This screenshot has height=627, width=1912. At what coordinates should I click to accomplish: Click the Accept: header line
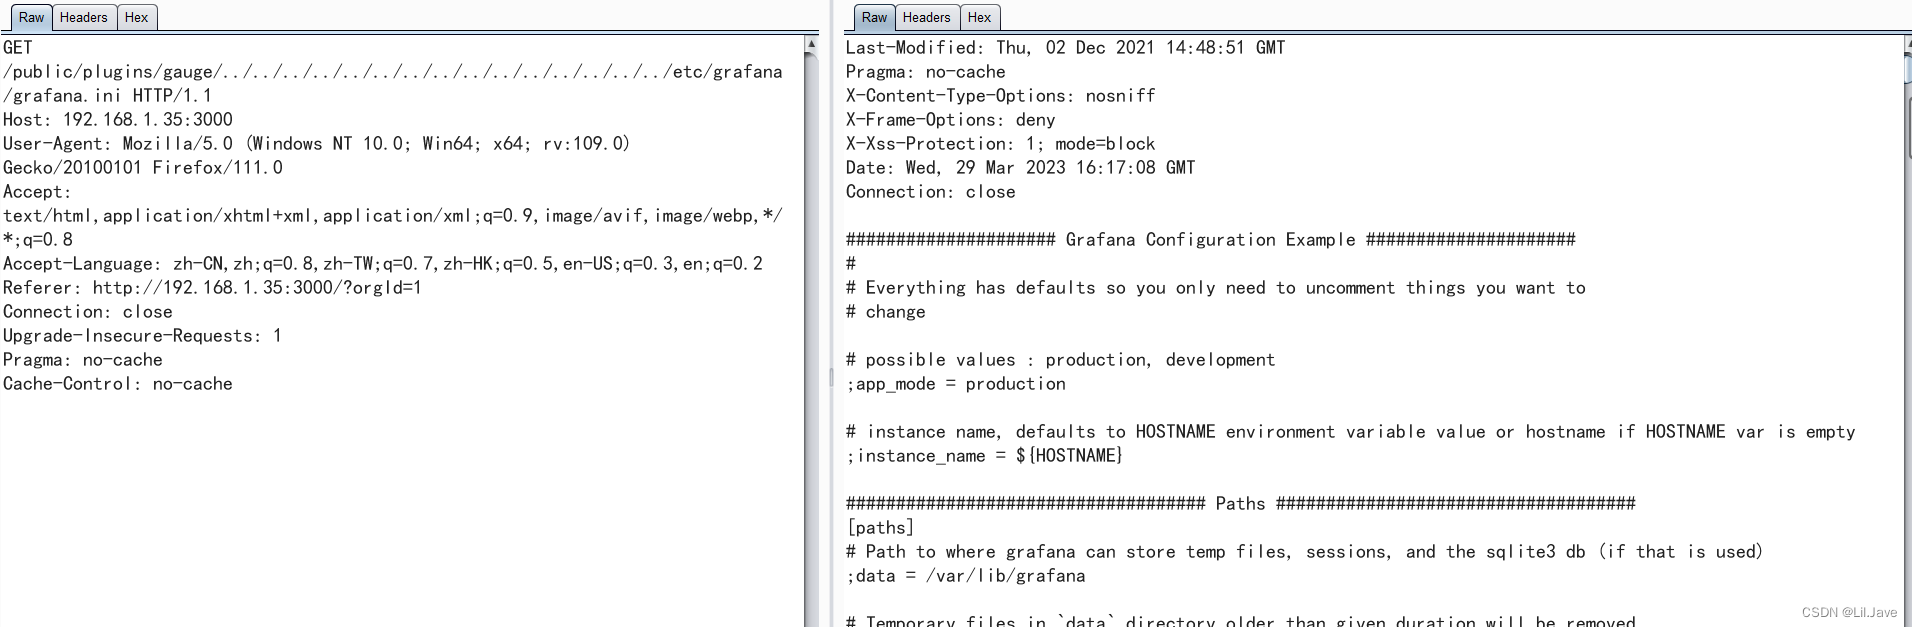(x=37, y=191)
